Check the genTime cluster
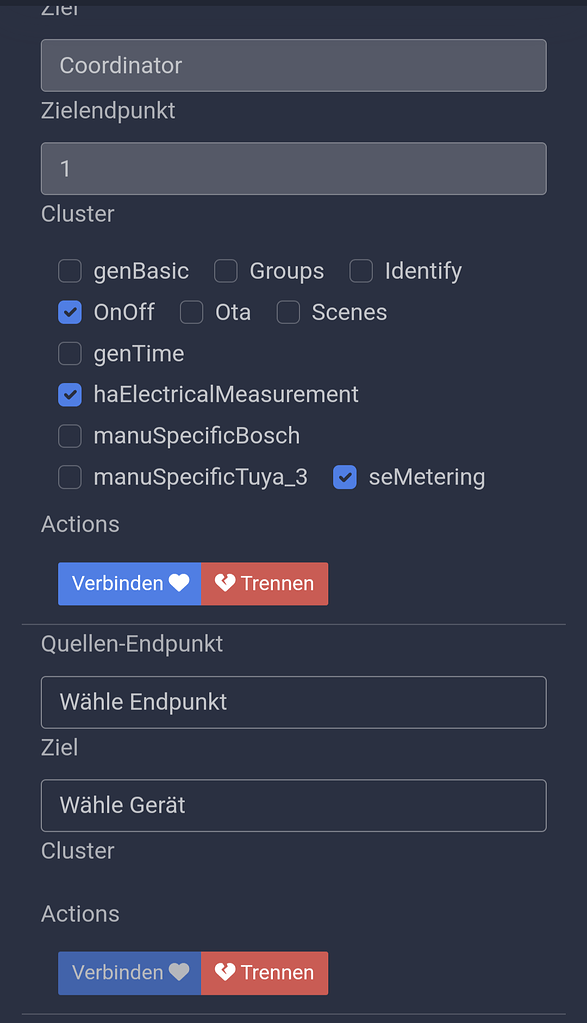 69,353
